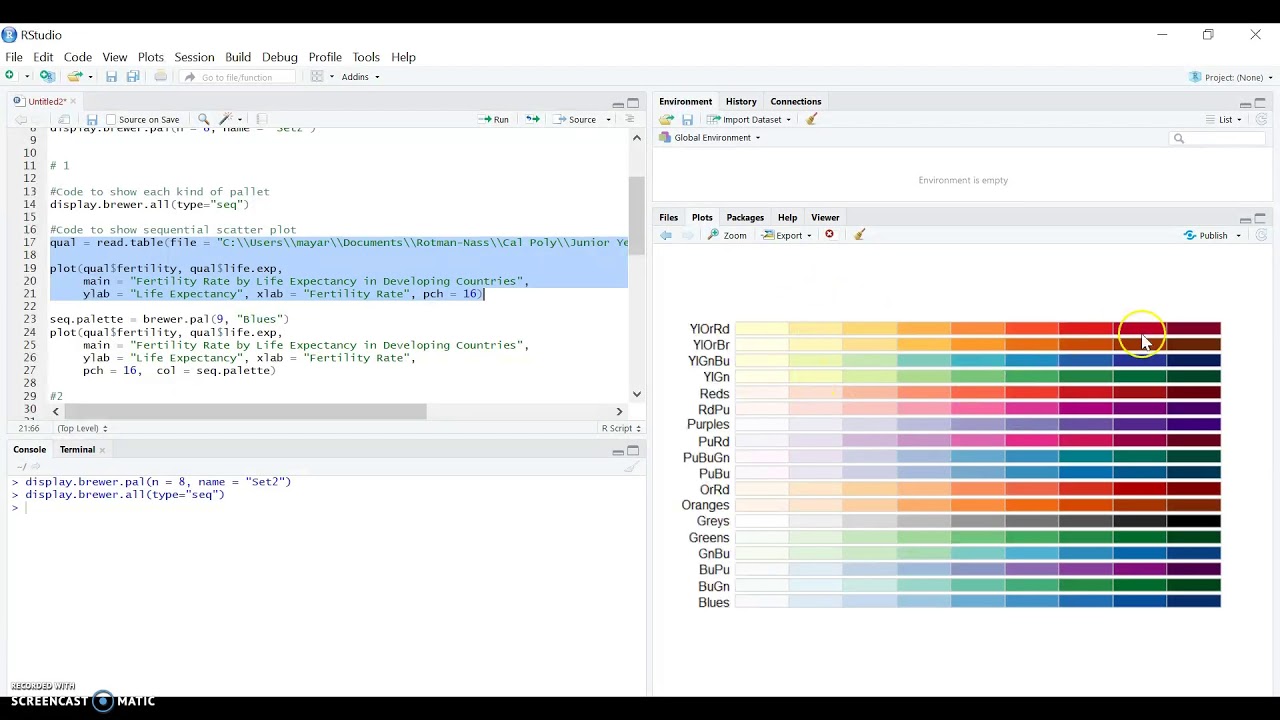Open the File menu
The width and height of the screenshot is (1280, 720).
14,57
